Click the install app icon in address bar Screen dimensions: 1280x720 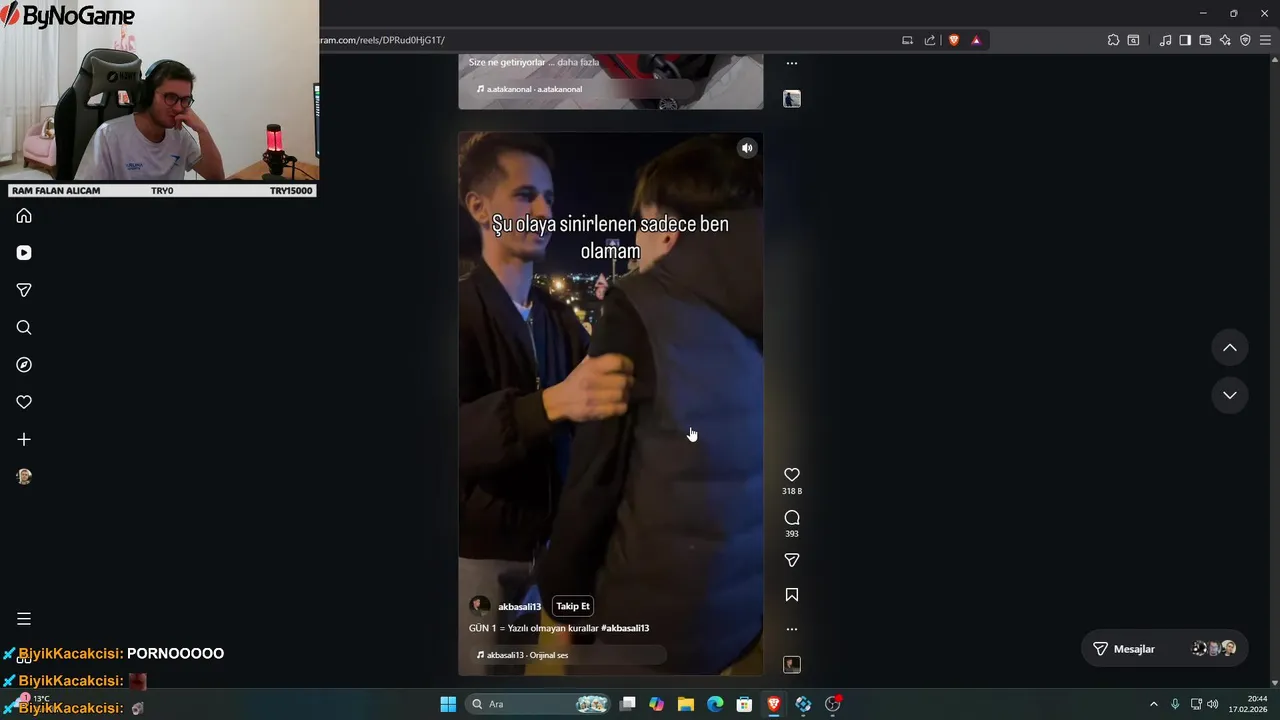click(907, 40)
